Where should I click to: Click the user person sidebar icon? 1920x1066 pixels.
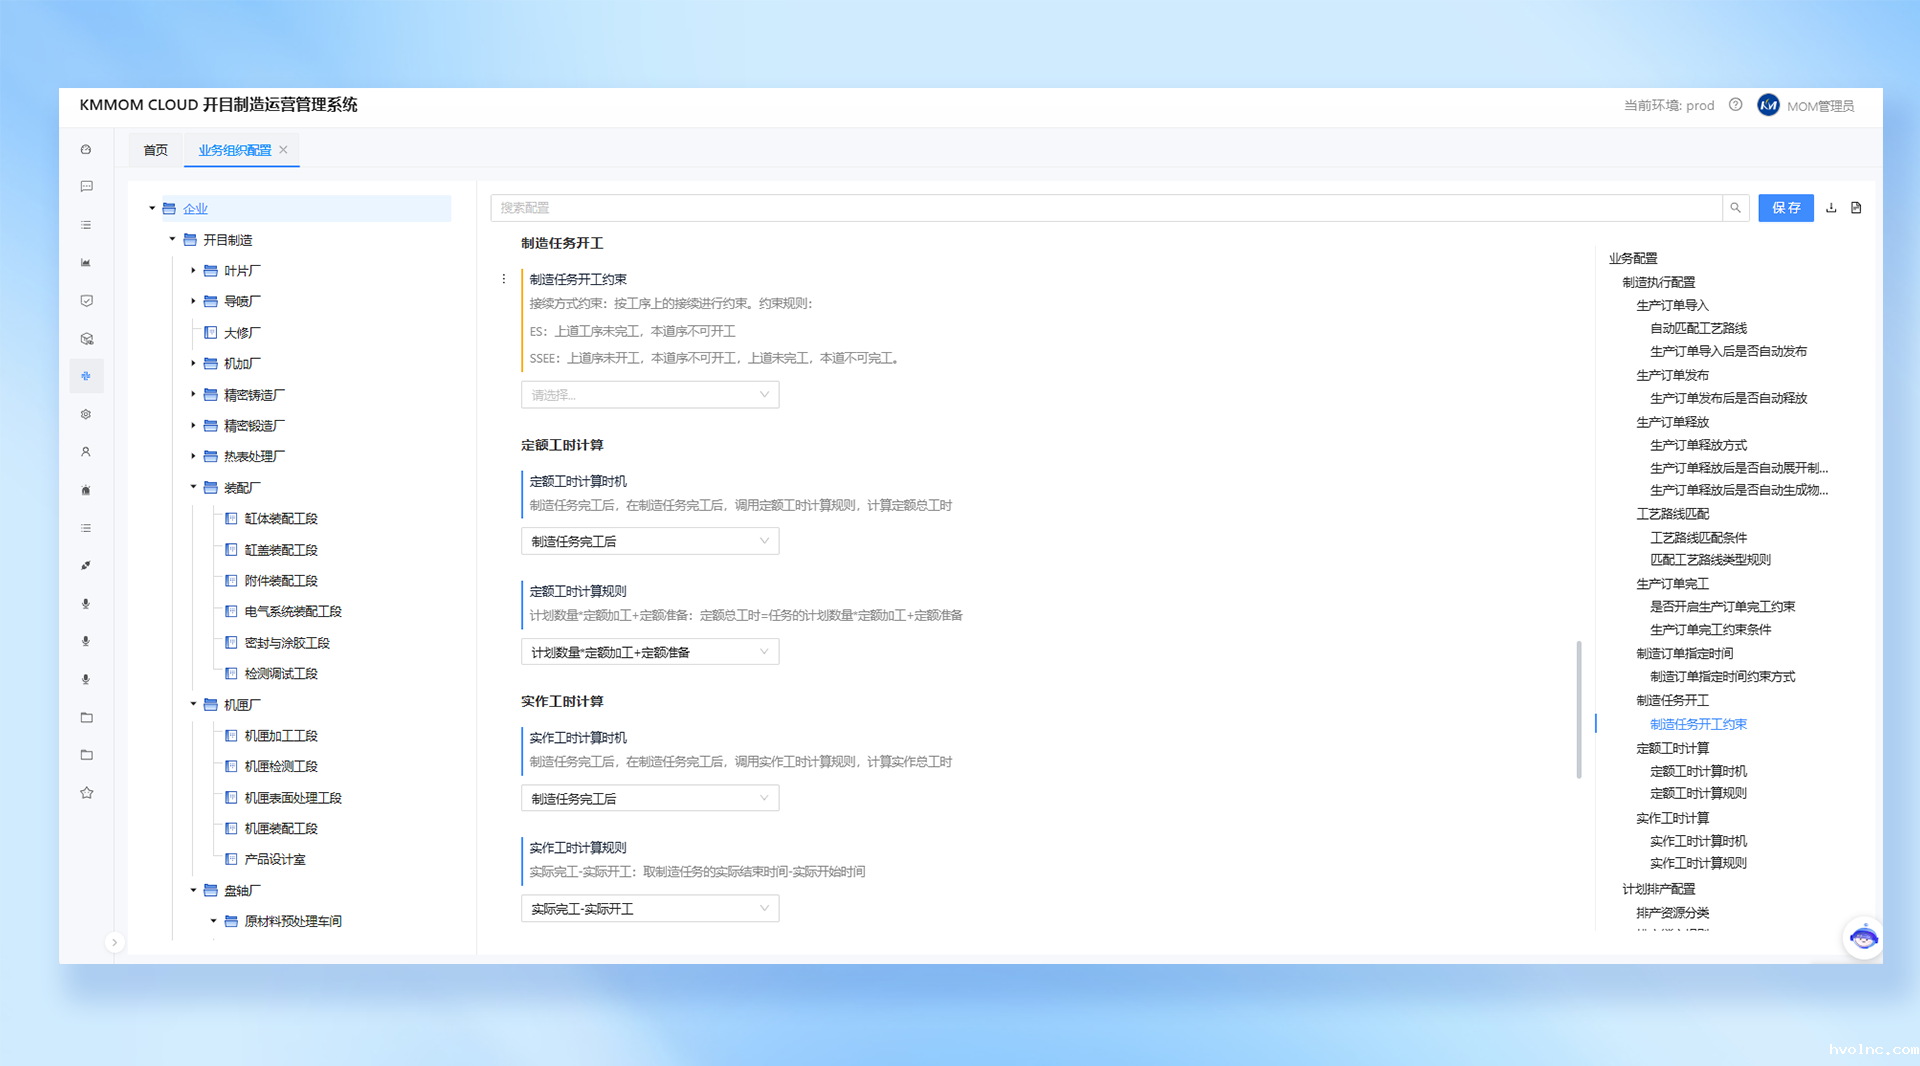point(86,452)
